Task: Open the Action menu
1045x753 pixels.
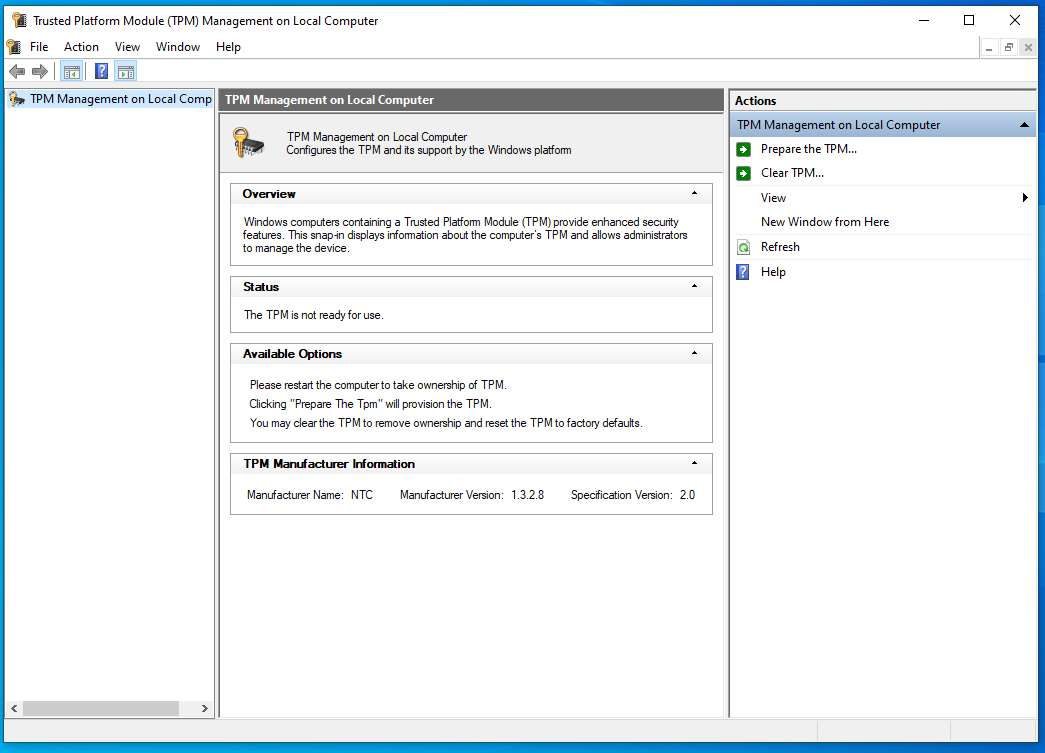Action: (x=81, y=47)
